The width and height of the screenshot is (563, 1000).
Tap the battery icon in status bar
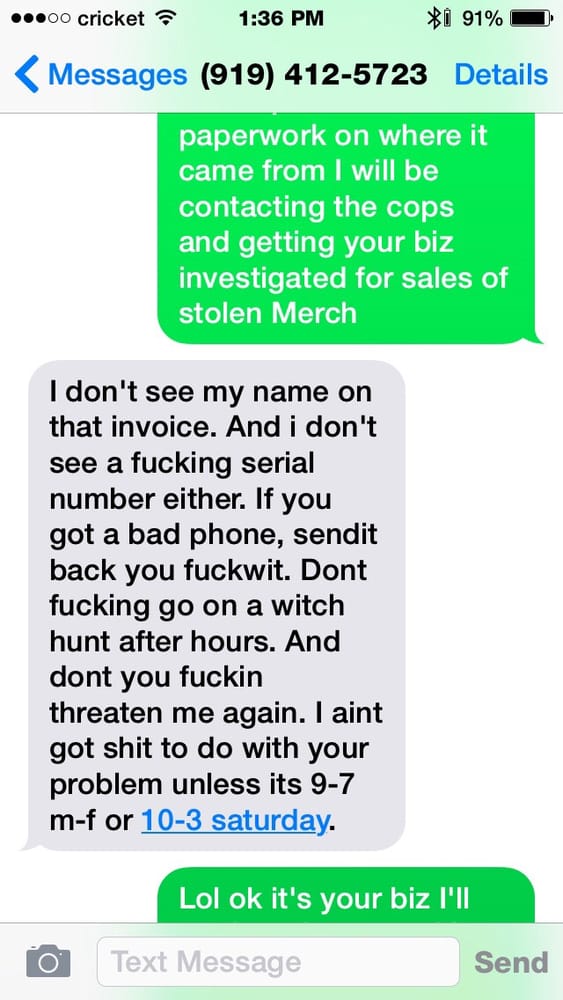[x=531, y=19]
